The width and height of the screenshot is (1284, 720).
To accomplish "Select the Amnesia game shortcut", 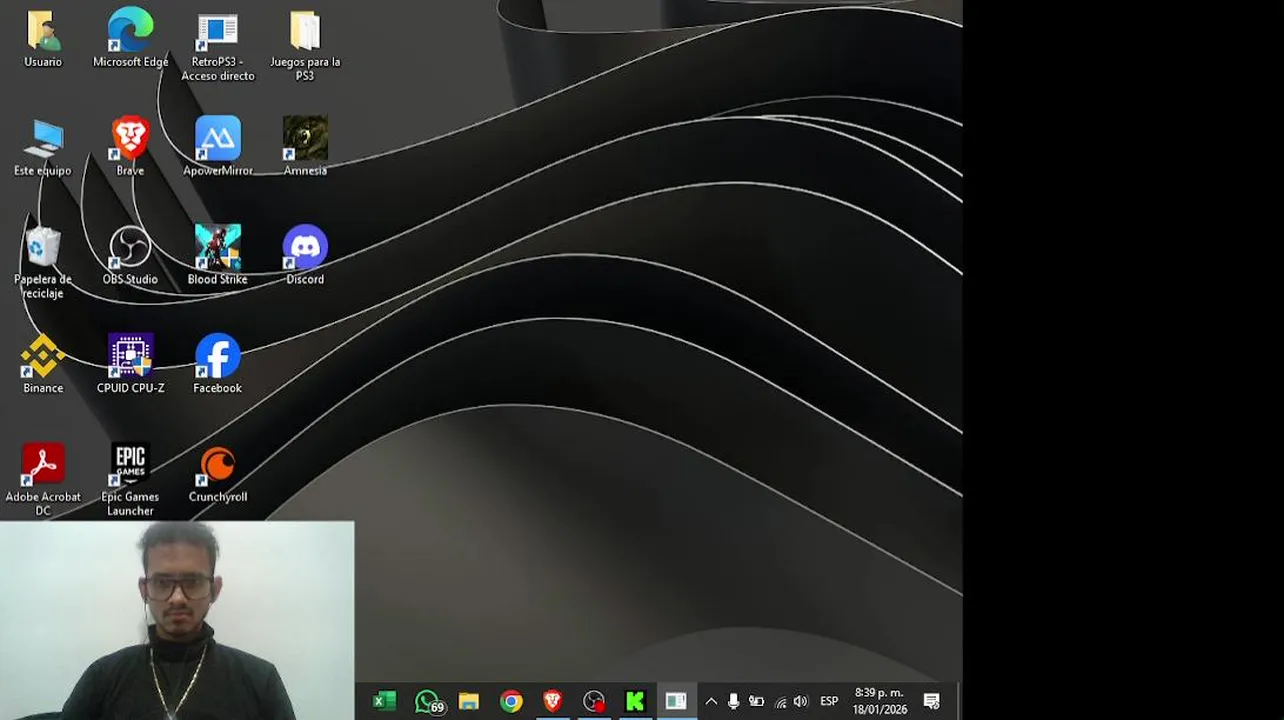I will 305,139.
